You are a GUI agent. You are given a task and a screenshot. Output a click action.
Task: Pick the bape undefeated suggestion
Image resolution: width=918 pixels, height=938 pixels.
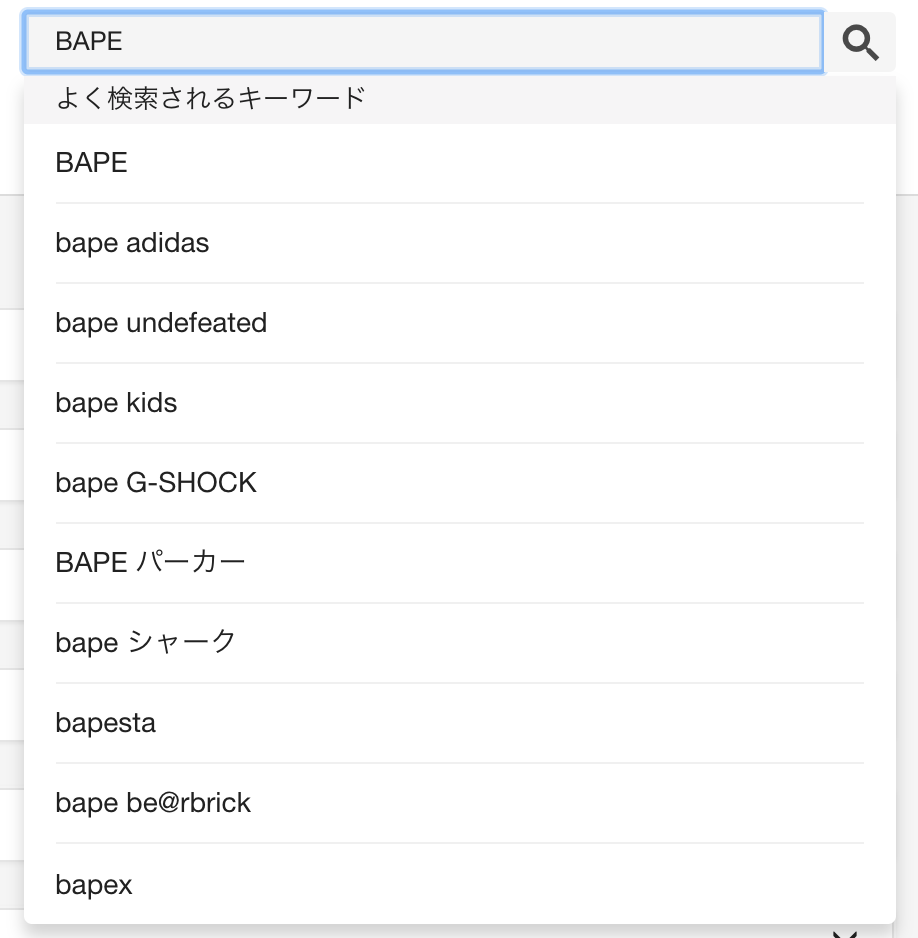click(459, 323)
